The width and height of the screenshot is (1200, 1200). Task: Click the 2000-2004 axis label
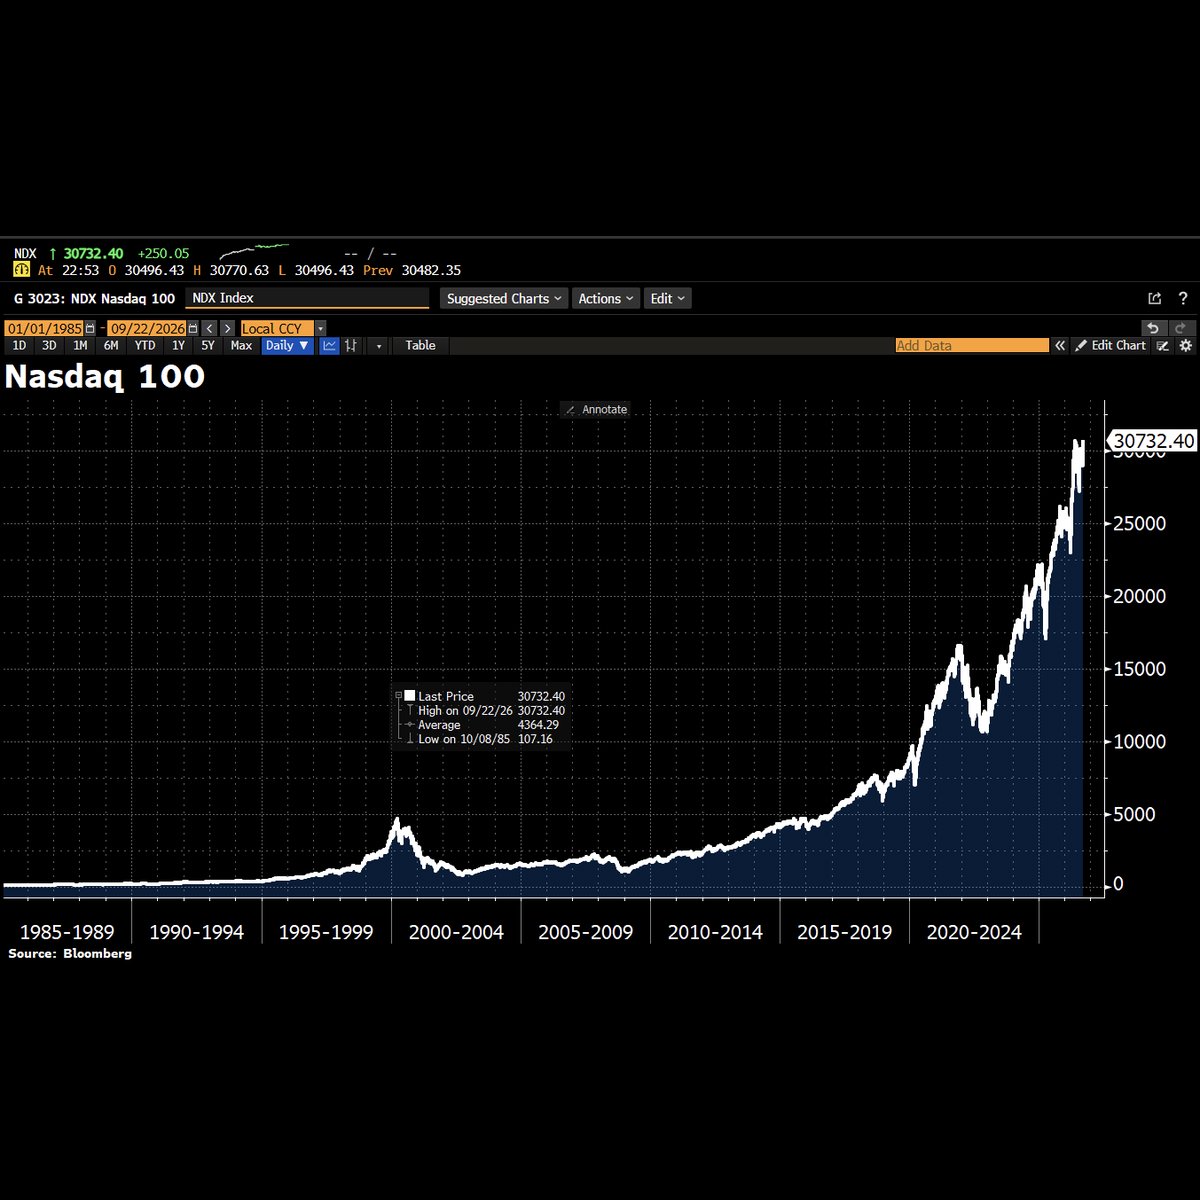pos(456,932)
